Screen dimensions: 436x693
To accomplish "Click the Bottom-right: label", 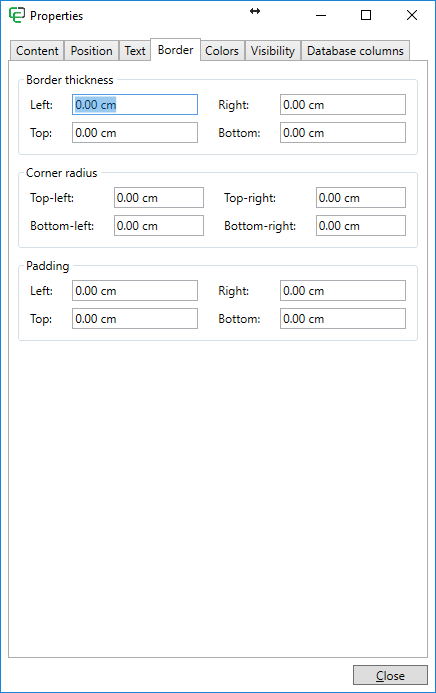I will (x=260, y=226).
